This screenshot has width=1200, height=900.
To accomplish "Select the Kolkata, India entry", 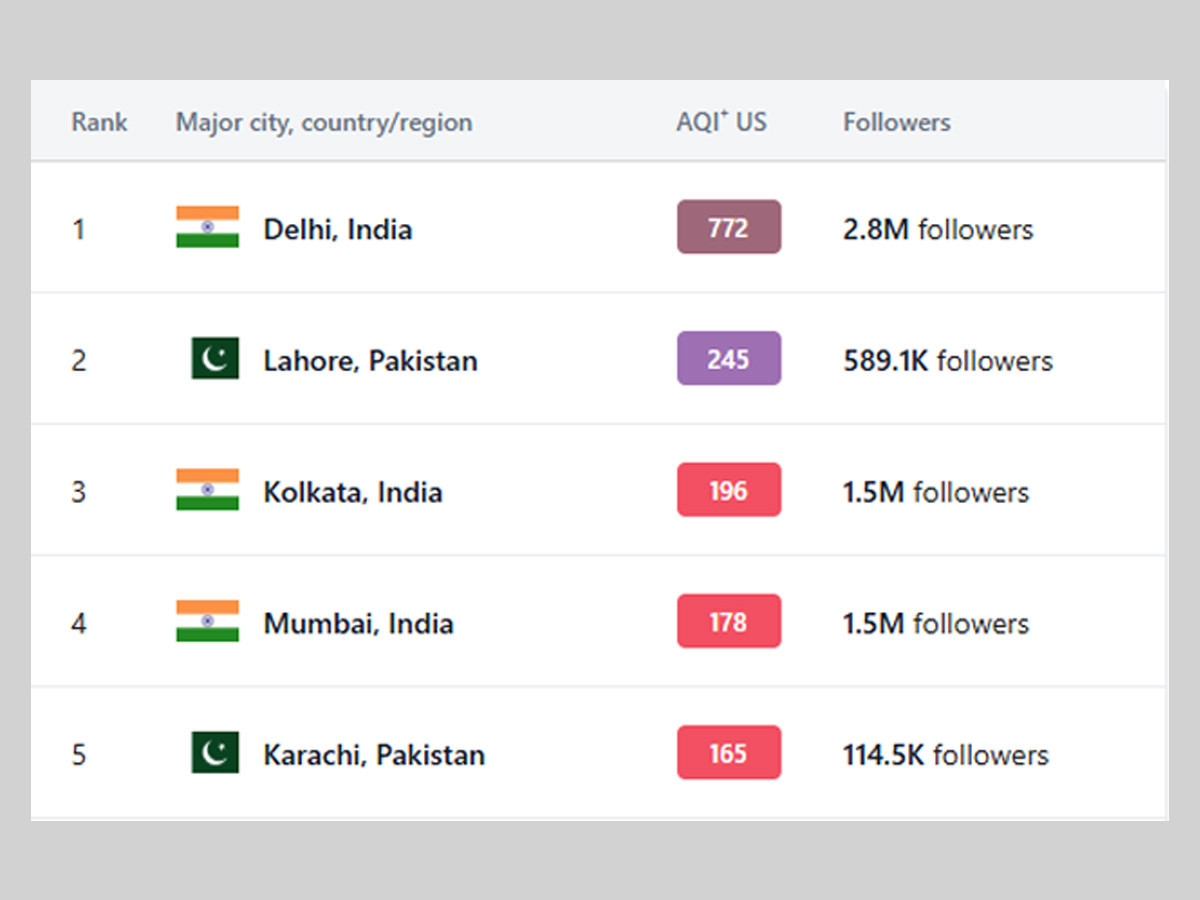I will pyautogui.click(x=352, y=492).
